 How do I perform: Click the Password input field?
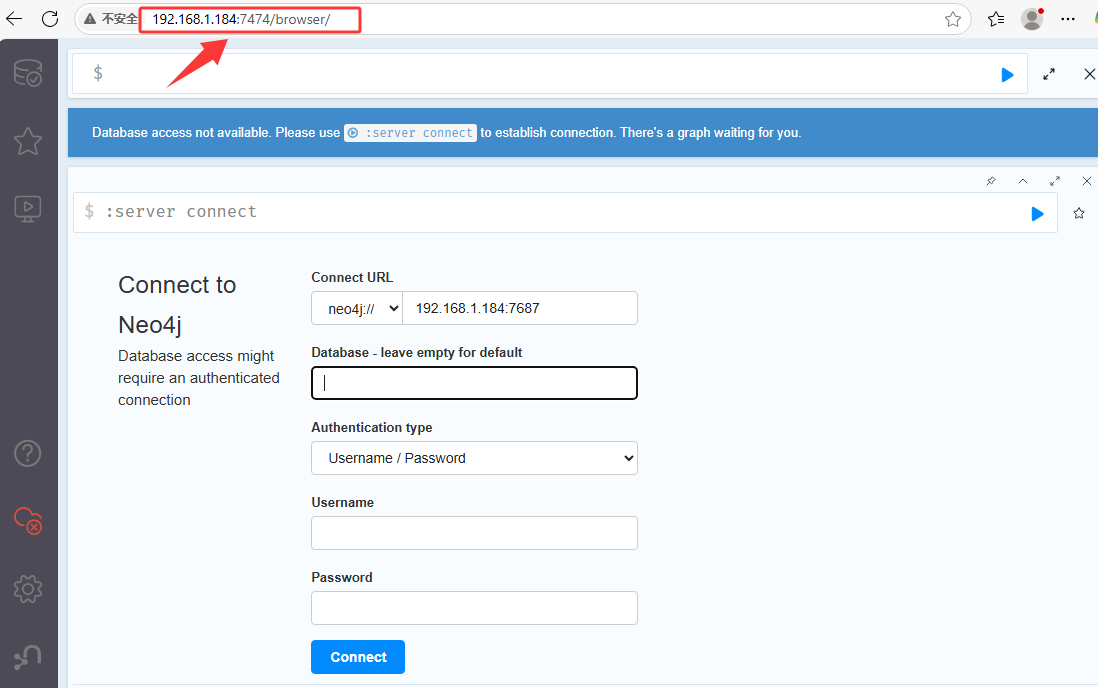click(x=474, y=608)
